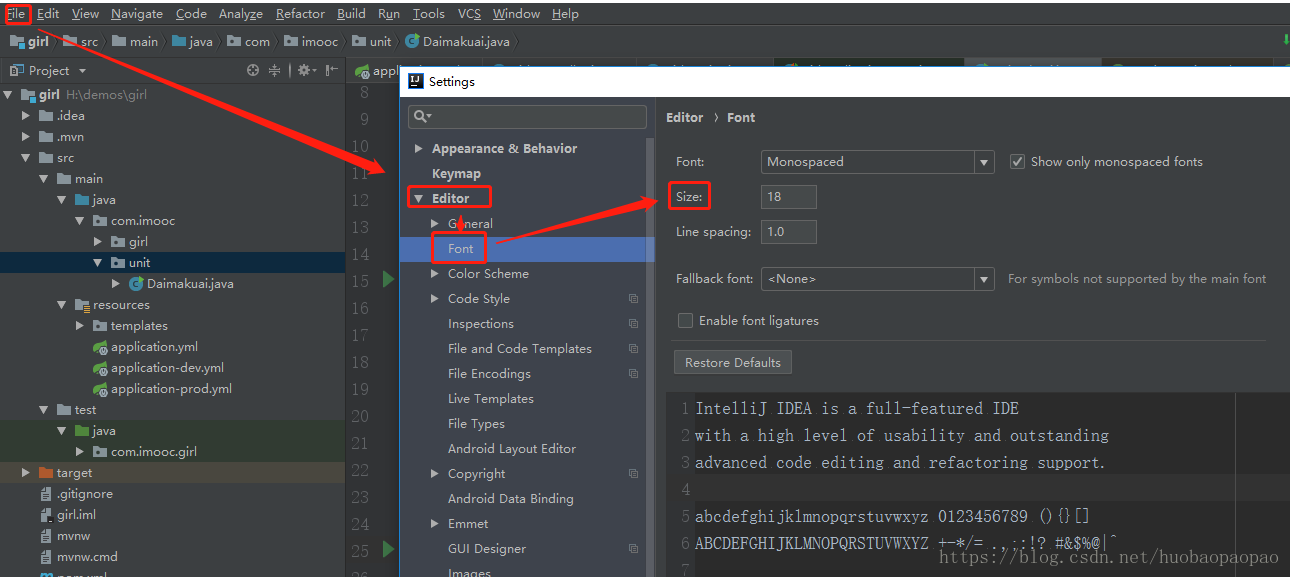Click the Scroll from Source target icon
Screen dimensions: 1290x577
pos(253,70)
